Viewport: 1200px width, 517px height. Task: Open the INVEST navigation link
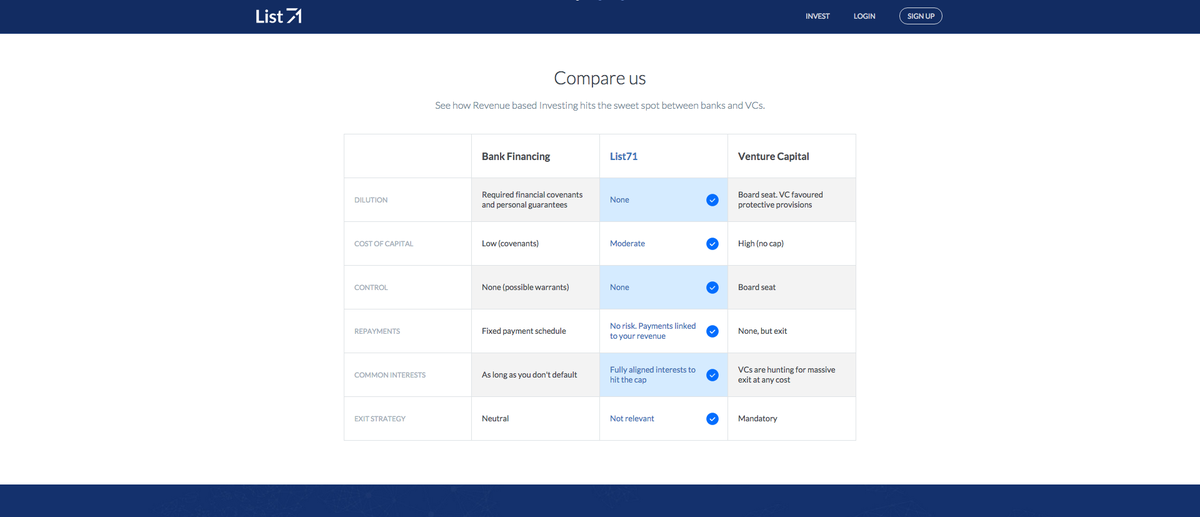tap(817, 16)
